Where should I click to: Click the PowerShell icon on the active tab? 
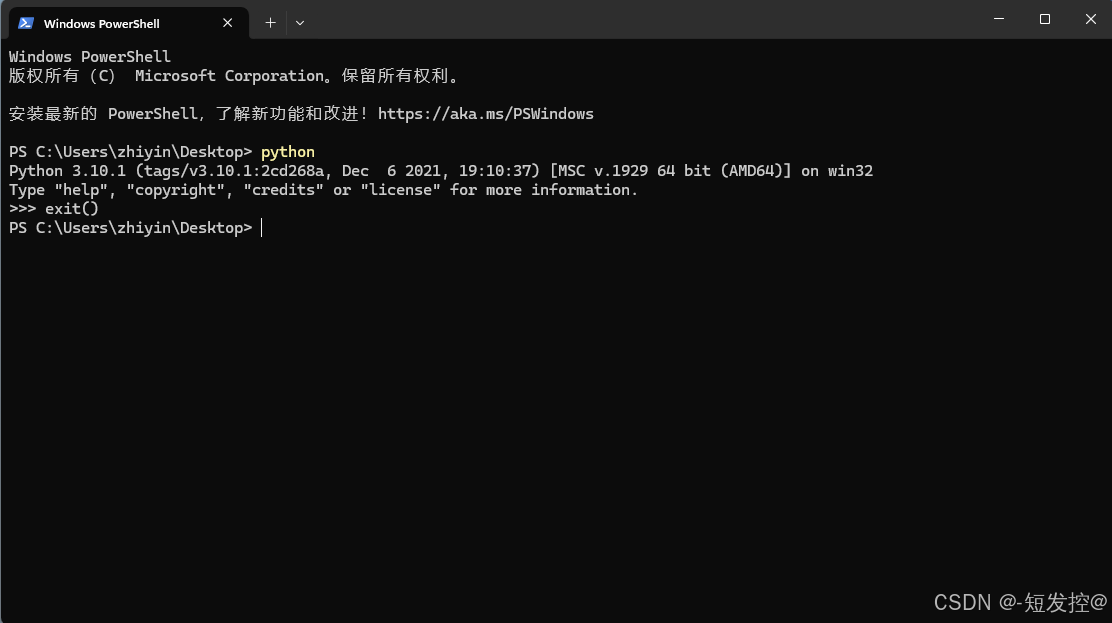24,22
